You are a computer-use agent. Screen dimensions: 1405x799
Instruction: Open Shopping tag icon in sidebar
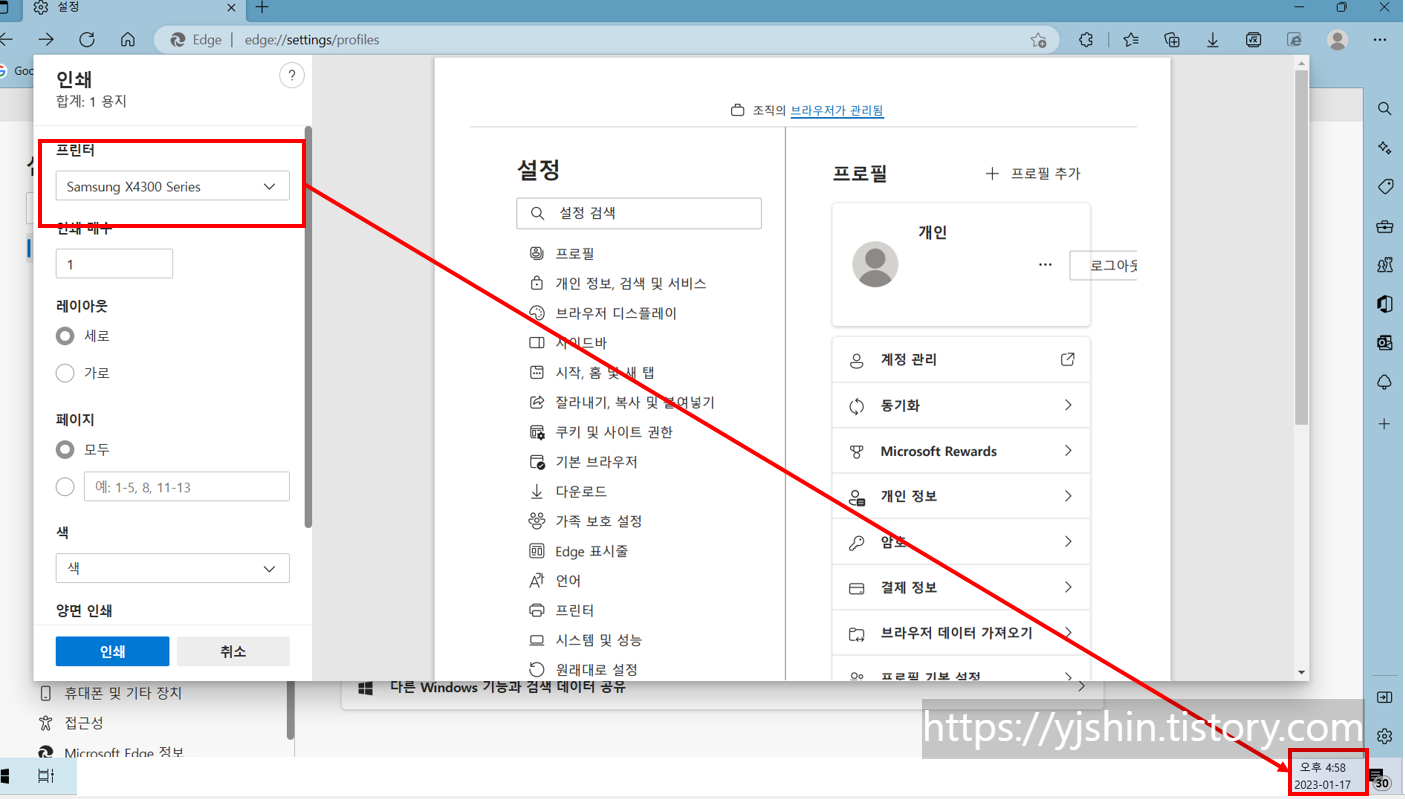[1385, 187]
